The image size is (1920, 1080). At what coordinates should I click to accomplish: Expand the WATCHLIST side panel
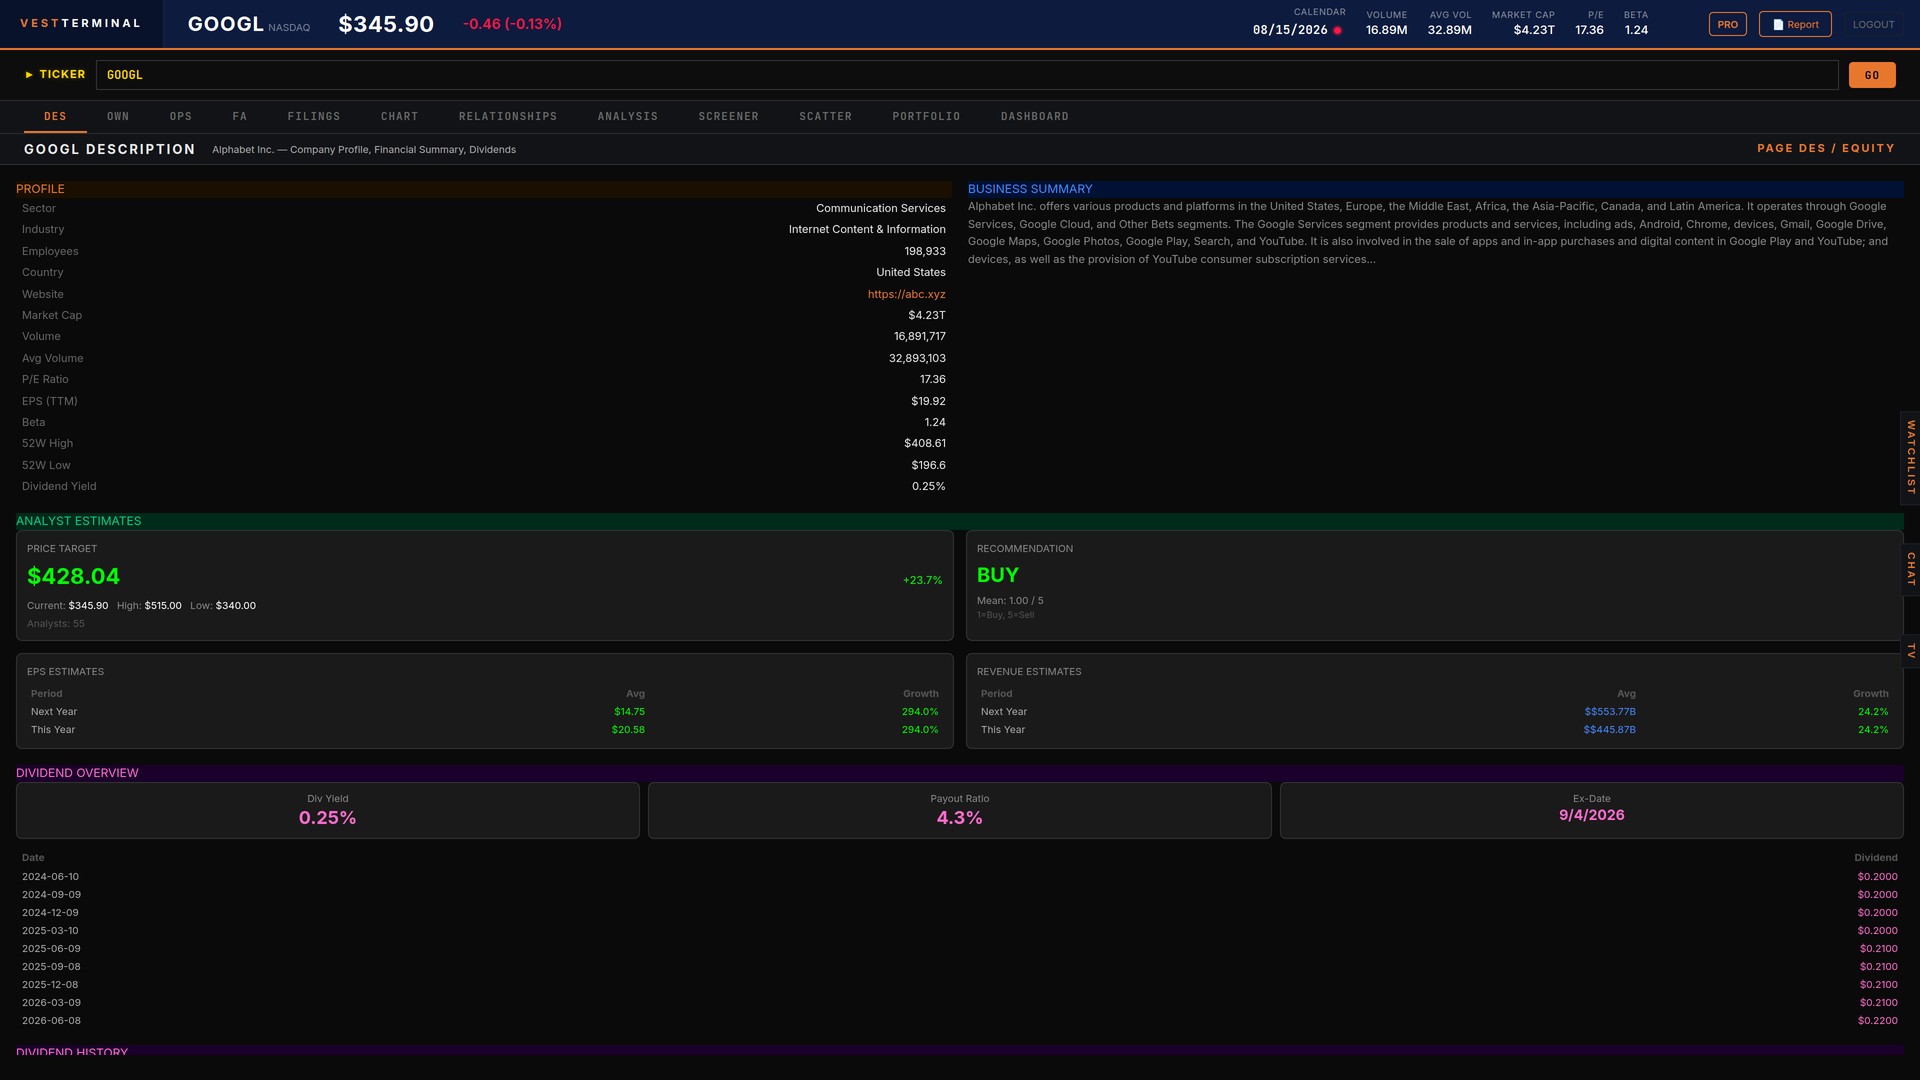(x=1910, y=457)
